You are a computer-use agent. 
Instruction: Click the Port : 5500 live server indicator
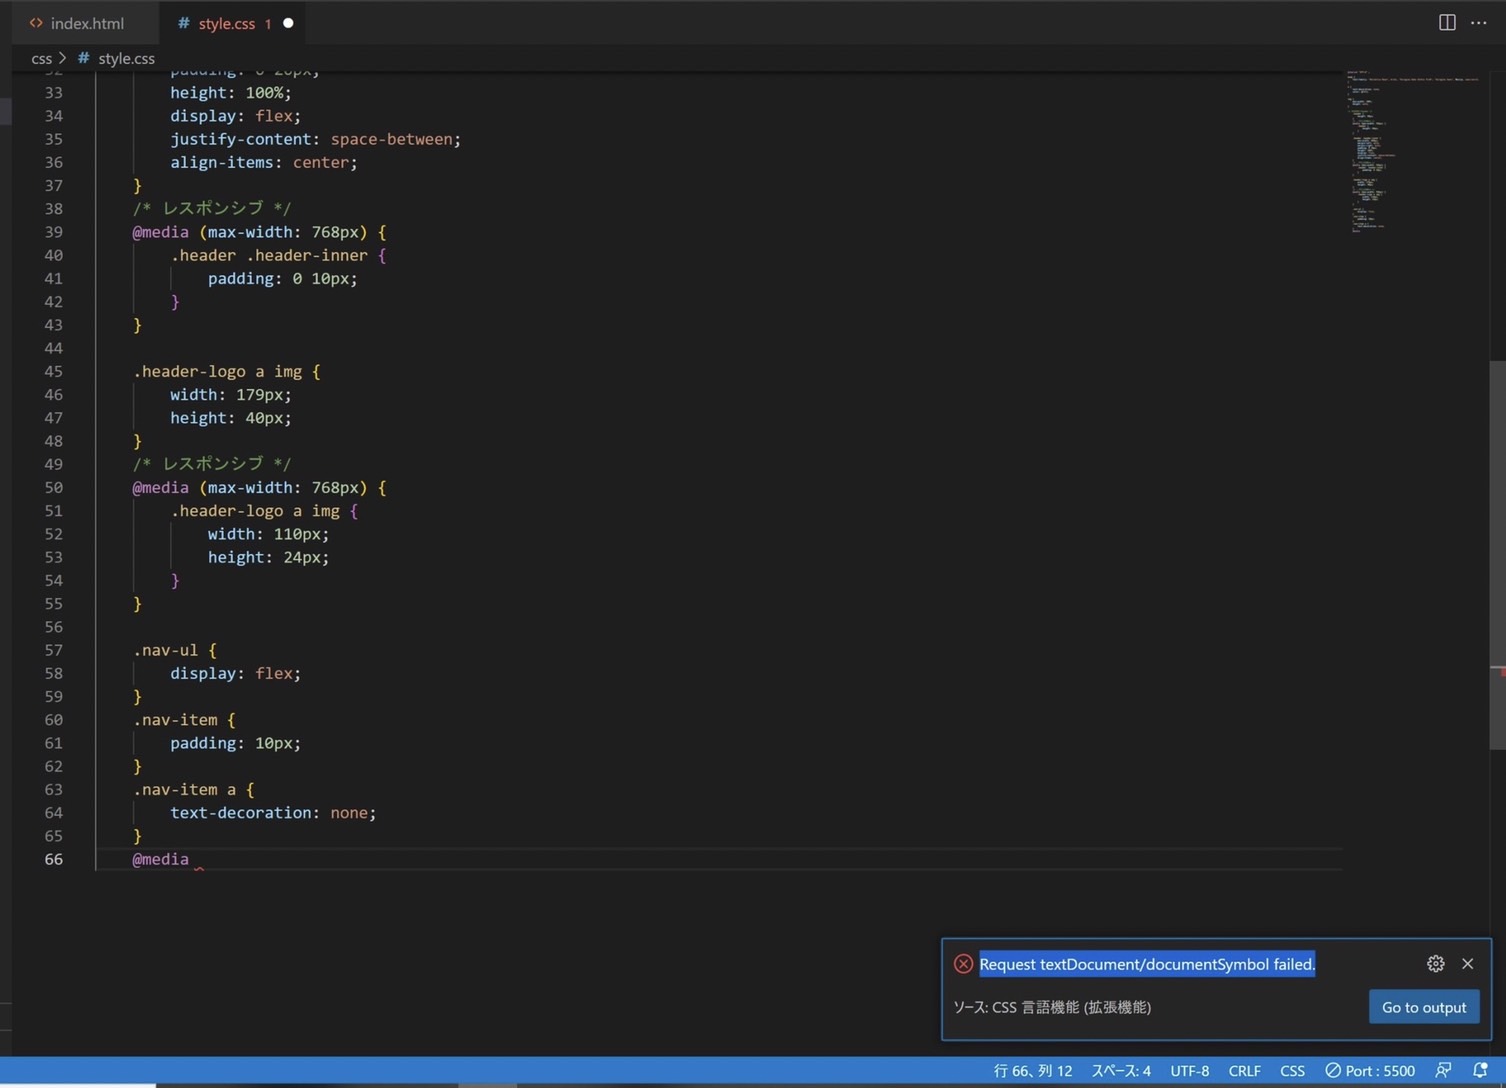pos(1370,1070)
